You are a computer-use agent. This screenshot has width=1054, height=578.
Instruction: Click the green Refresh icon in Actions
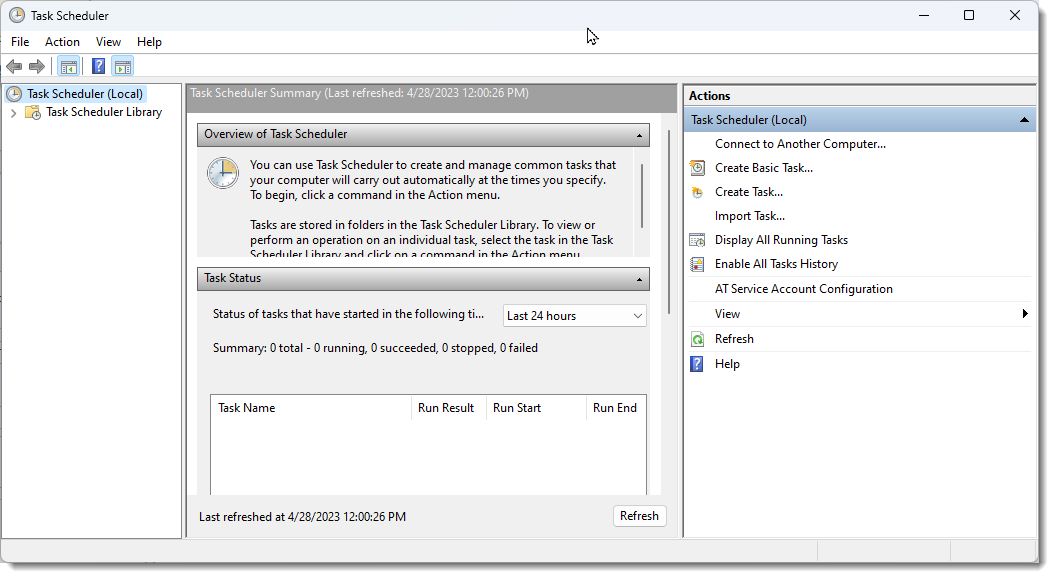[697, 339]
